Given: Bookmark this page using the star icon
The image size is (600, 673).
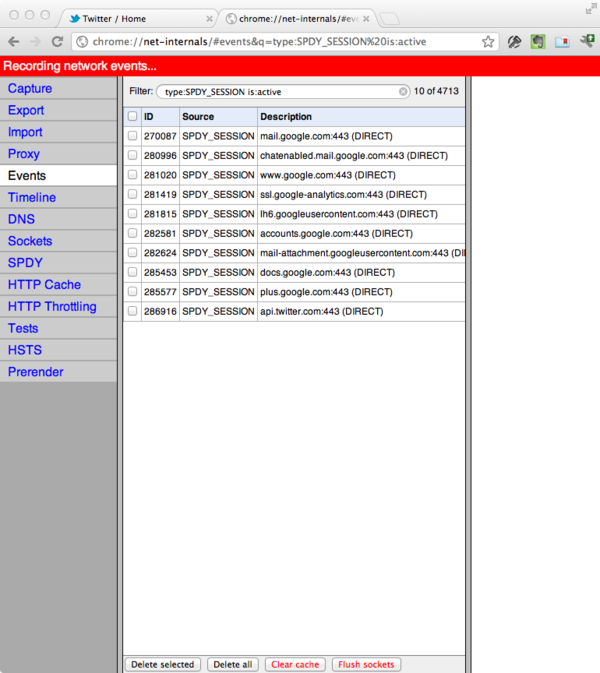Looking at the screenshot, I should tap(488, 42).
